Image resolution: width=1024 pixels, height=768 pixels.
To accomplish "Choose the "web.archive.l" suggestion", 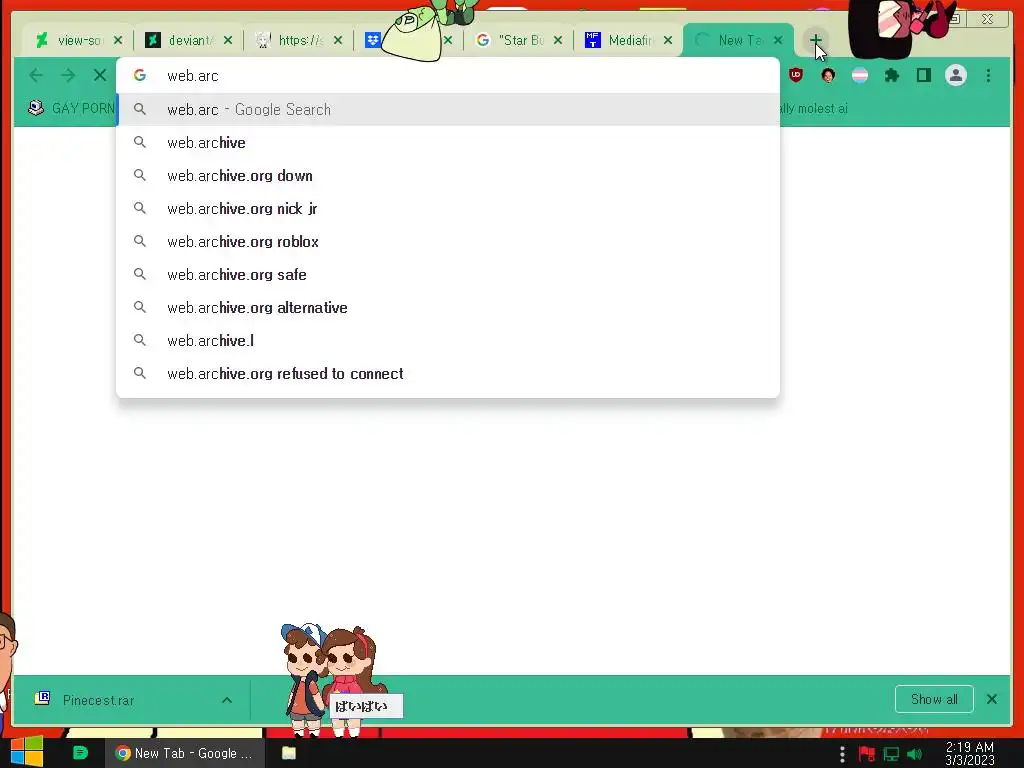I will click(448, 340).
